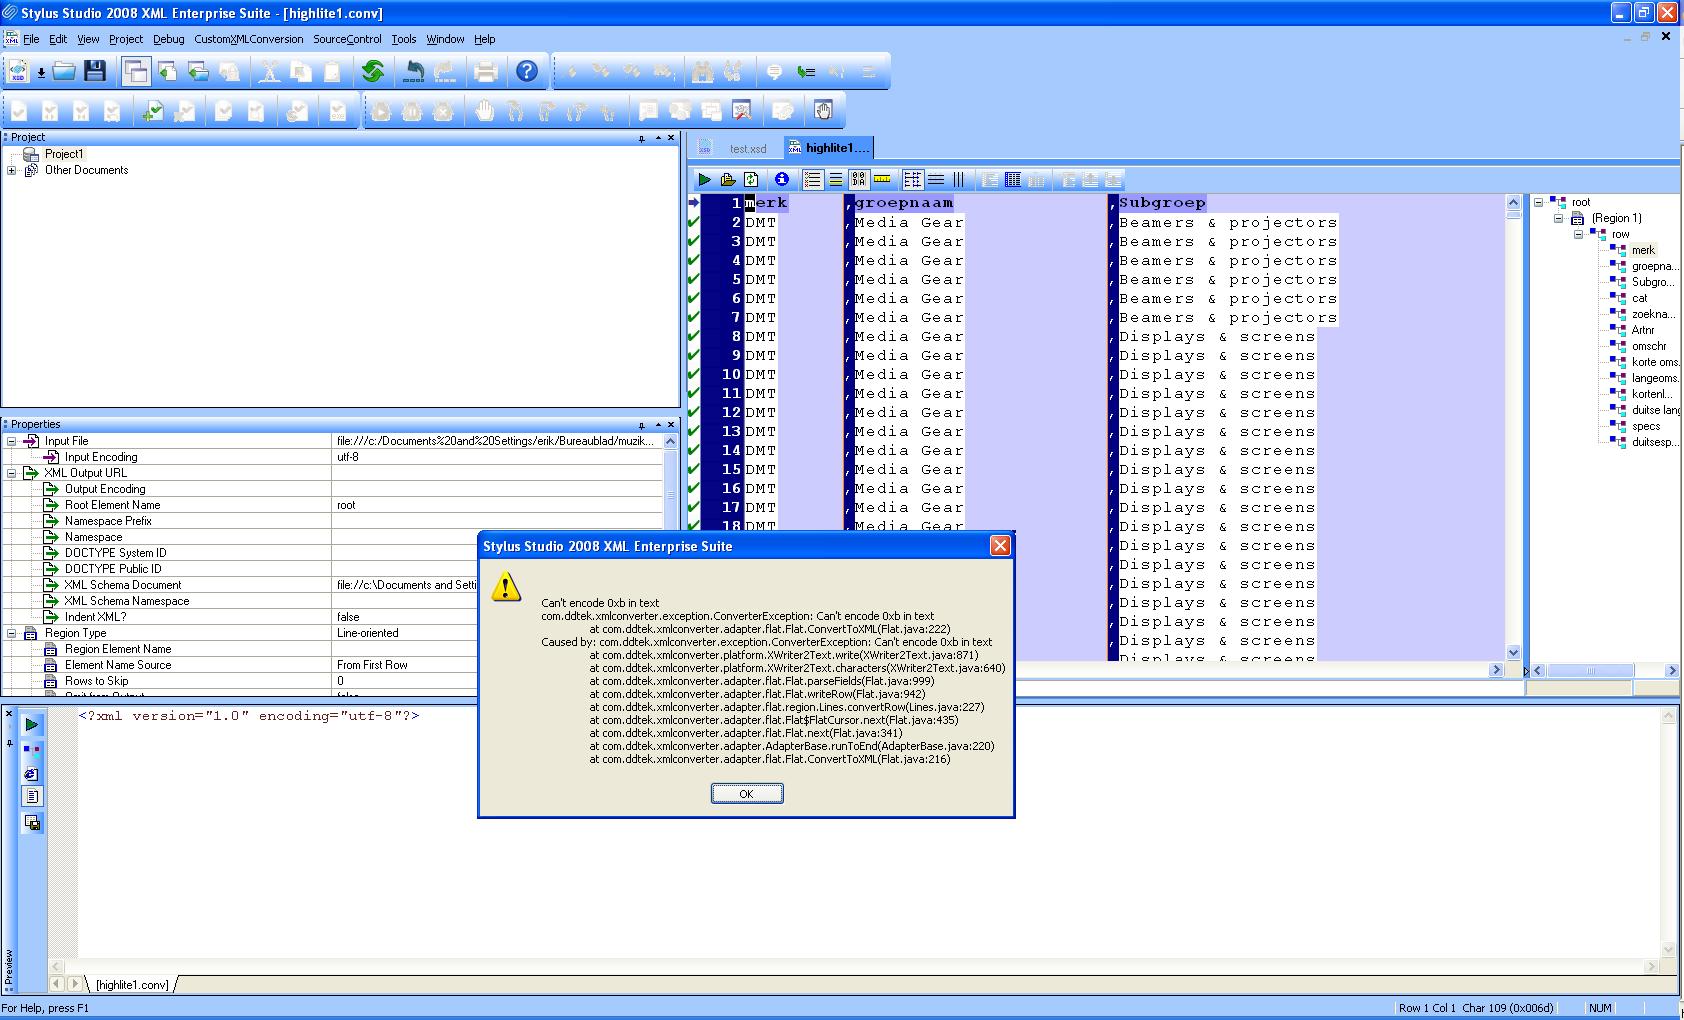Open the SourceControl menu
This screenshot has height=1020, width=1684.
(x=347, y=39)
